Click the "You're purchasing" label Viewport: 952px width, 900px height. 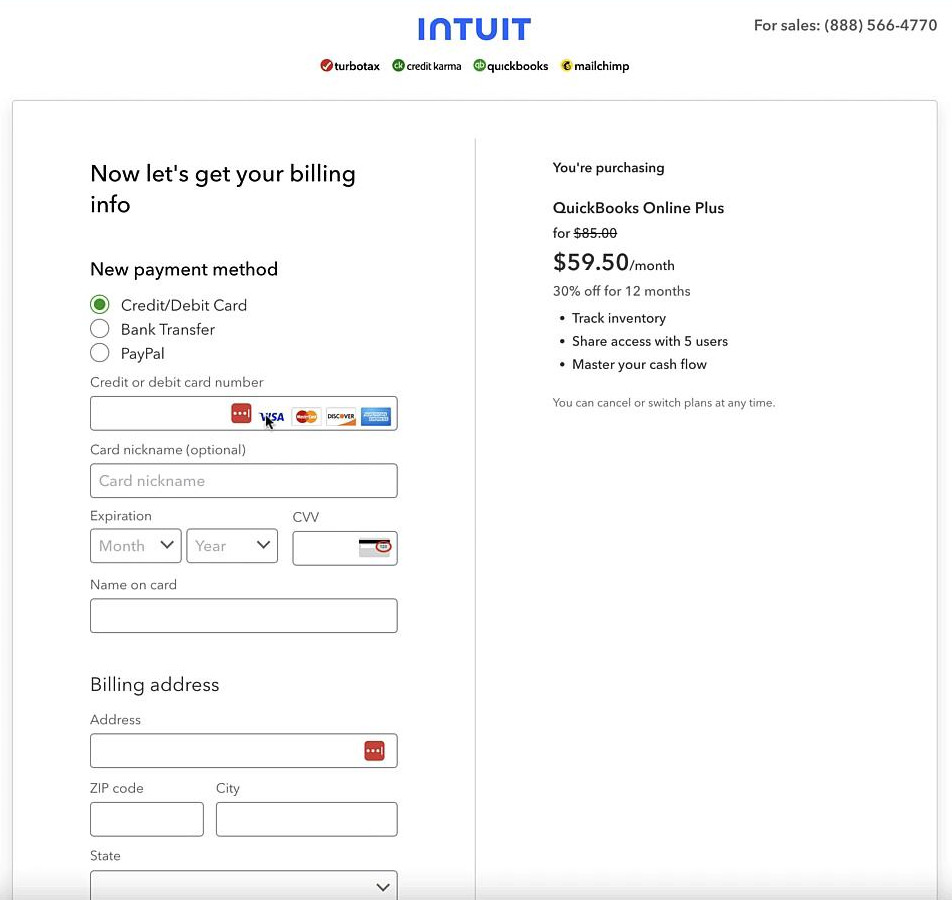[x=608, y=168]
